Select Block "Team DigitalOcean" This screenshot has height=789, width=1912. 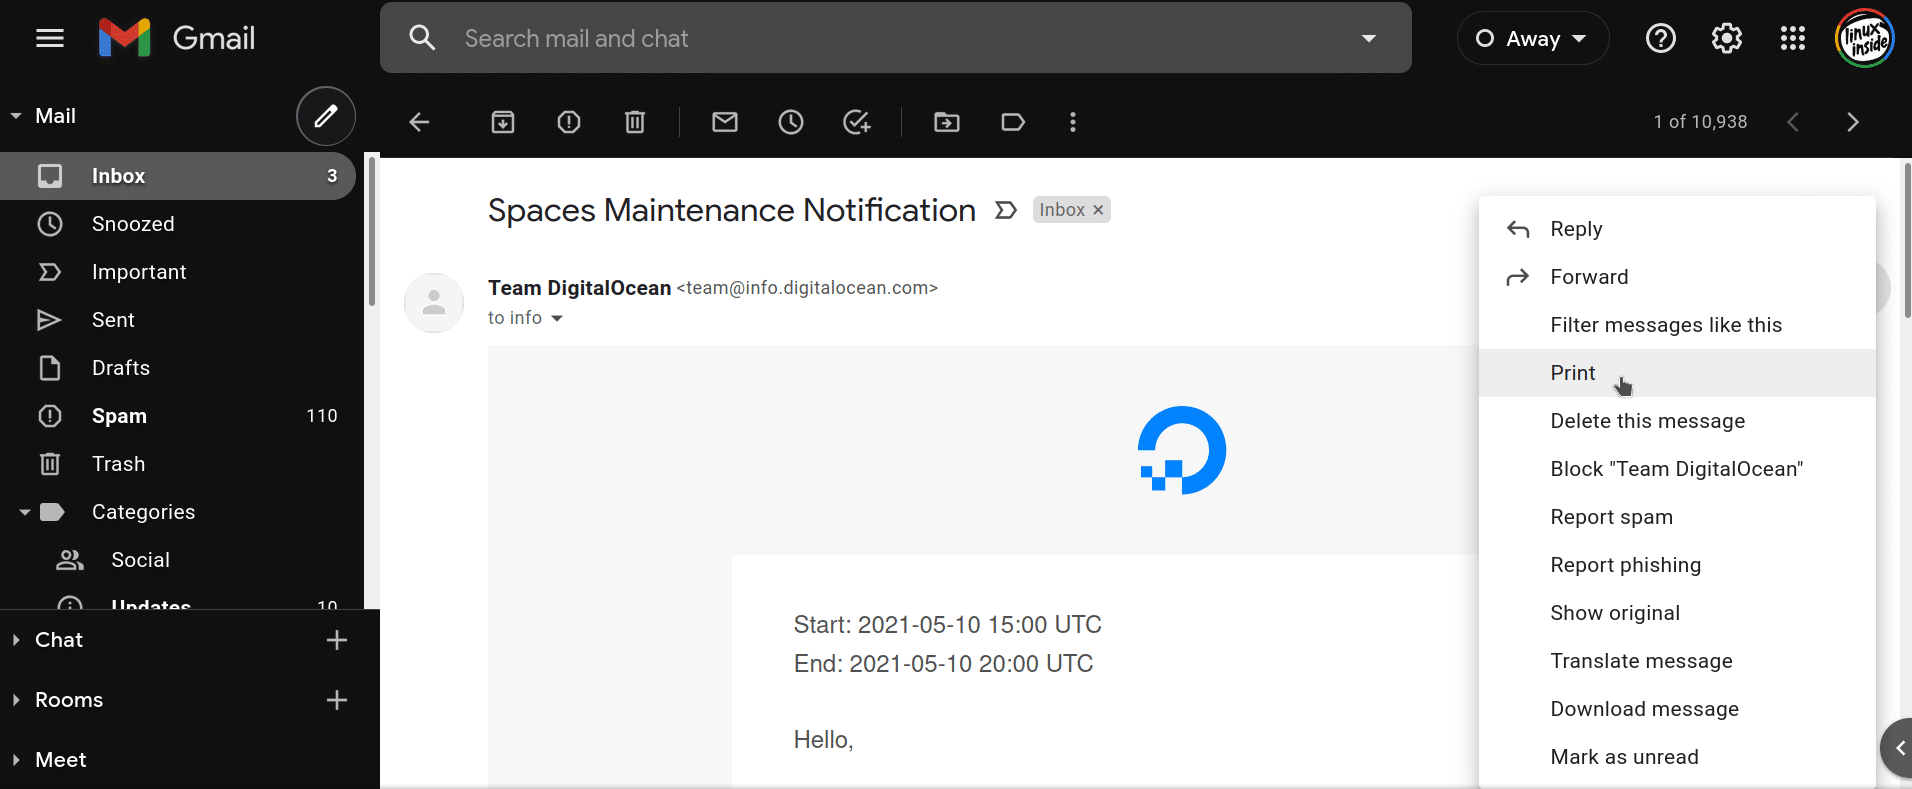[x=1677, y=469]
